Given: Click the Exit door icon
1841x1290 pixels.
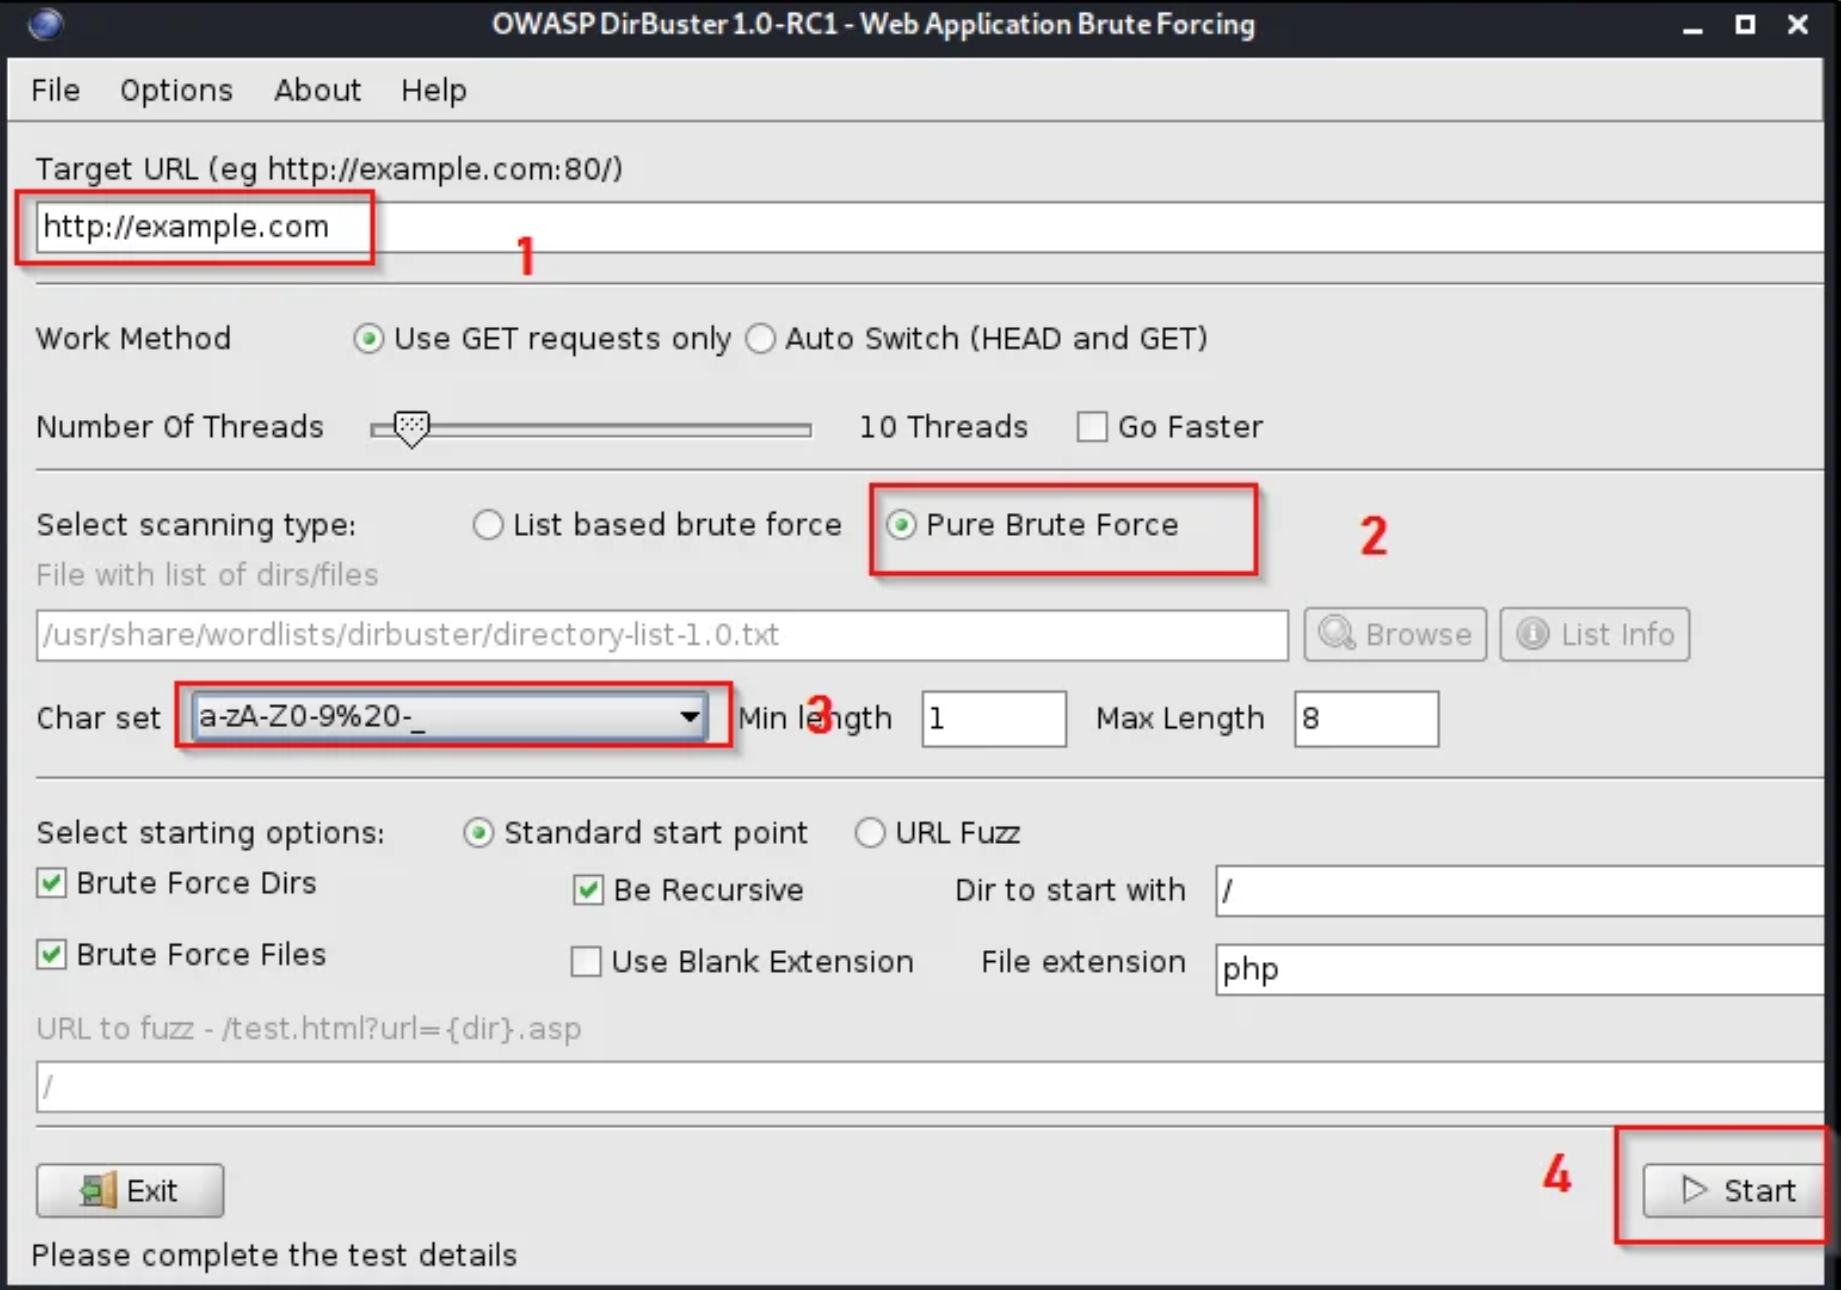Looking at the screenshot, I should coord(98,1190).
